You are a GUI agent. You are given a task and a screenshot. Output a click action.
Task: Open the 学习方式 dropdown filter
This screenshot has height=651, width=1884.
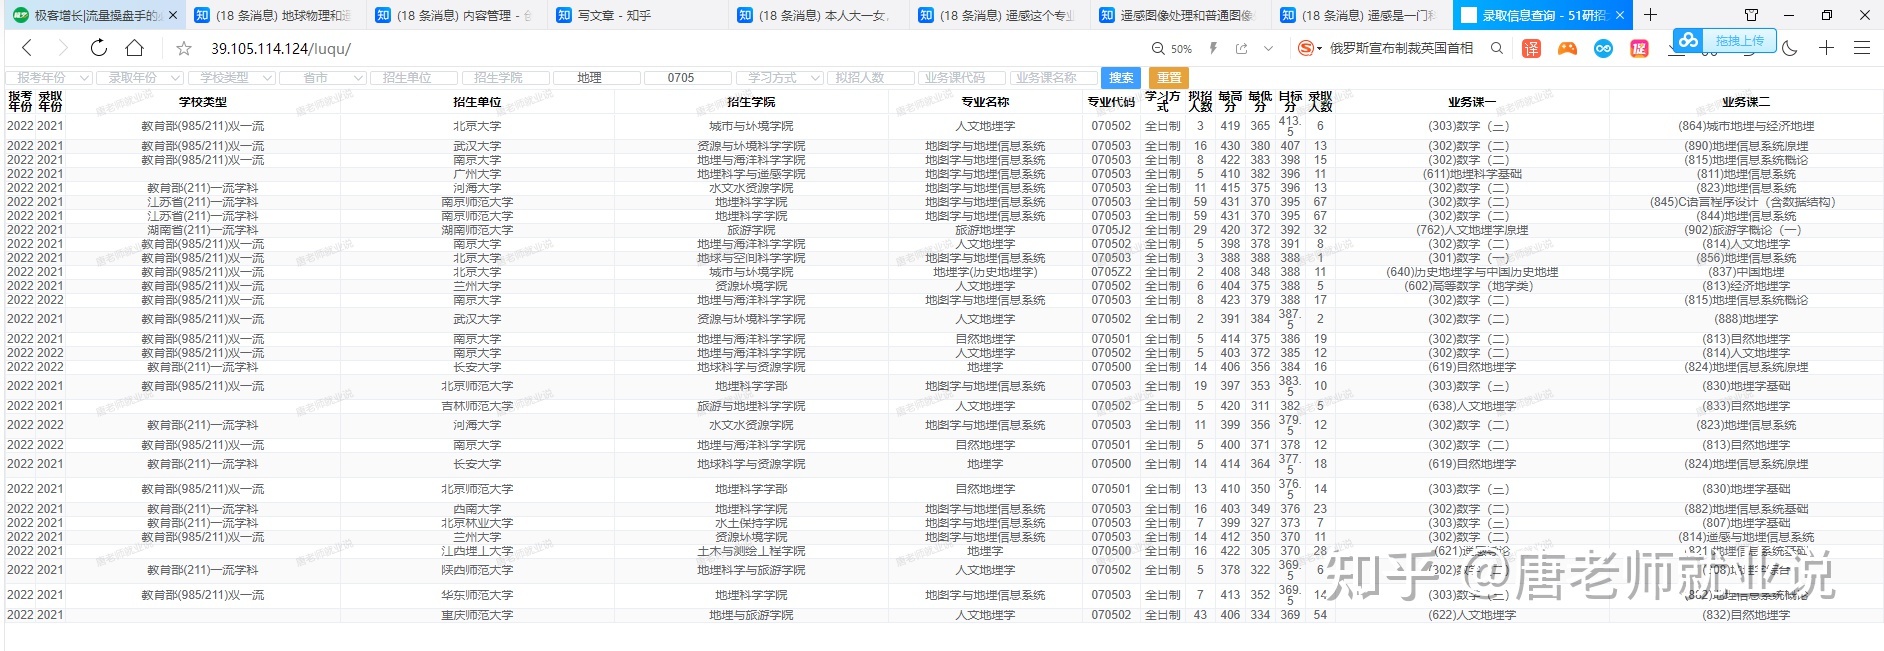(x=779, y=78)
